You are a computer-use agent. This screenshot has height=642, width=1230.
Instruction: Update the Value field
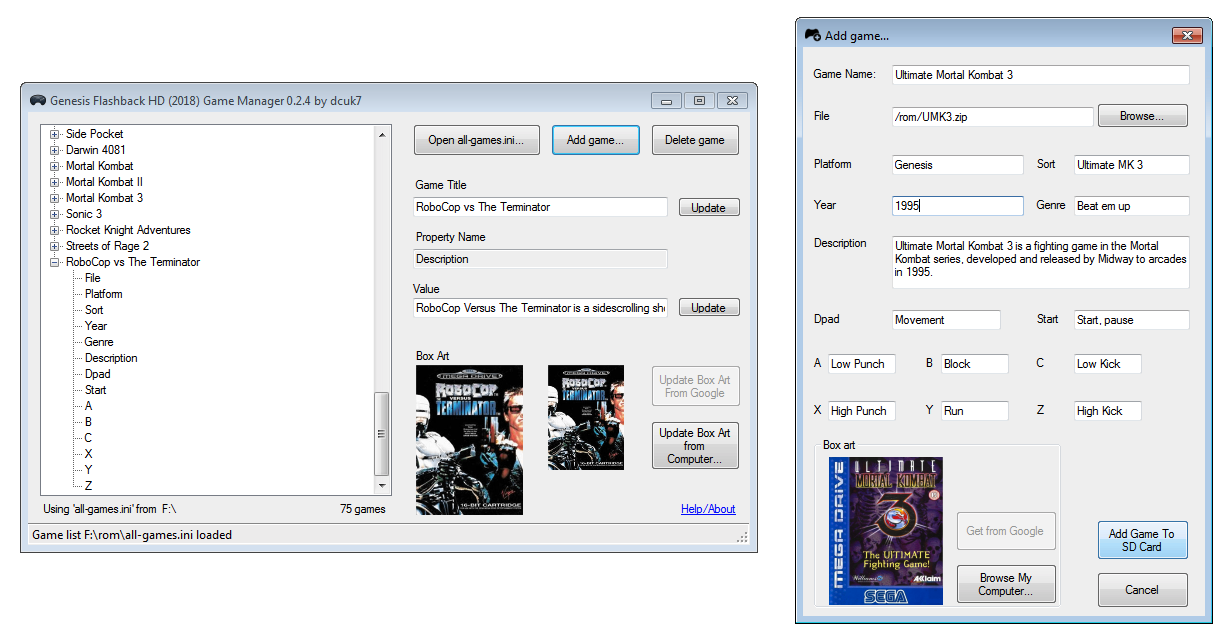click(709, 308)
